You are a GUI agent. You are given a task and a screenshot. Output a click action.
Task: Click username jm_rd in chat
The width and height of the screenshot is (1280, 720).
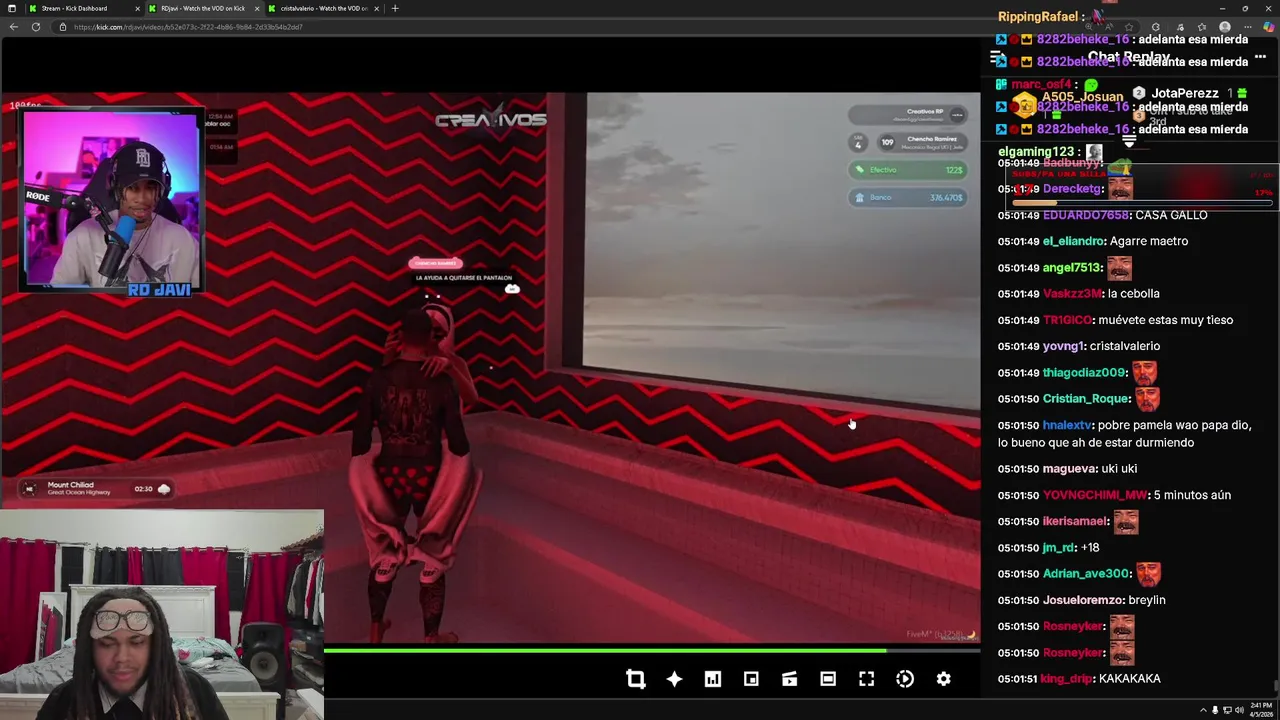[x=1059, y=547]
